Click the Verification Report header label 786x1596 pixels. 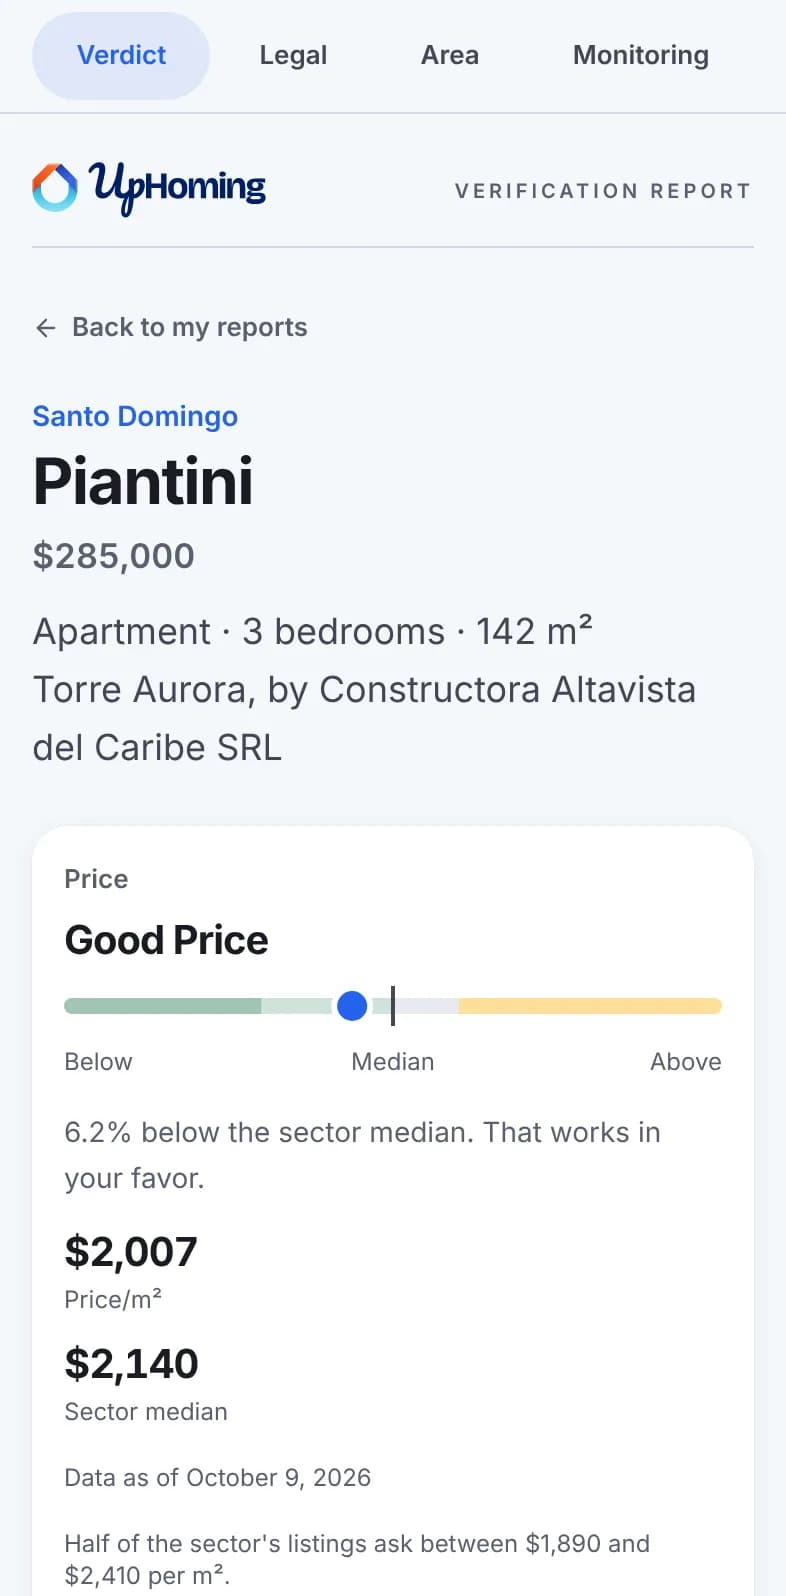tap(603, 191)
